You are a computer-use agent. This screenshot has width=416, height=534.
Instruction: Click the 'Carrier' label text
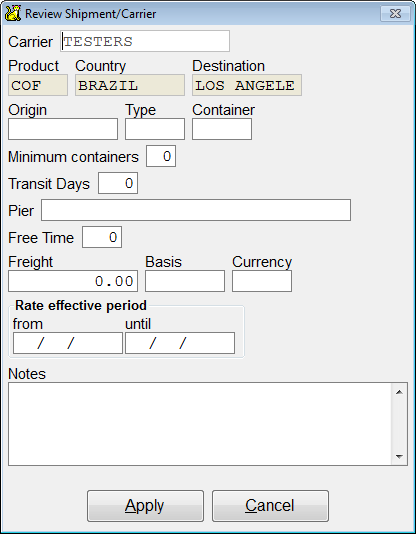pyautogui.click(x=31, y=42)
